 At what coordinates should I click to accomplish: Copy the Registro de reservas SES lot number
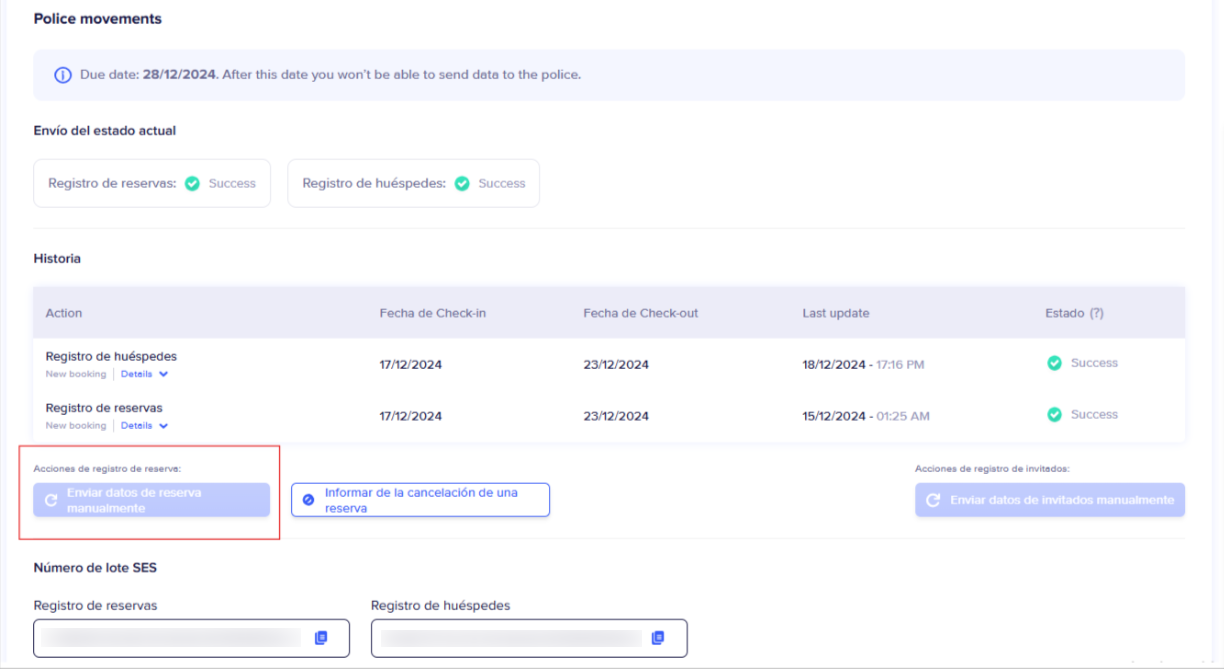coord(321,638)
